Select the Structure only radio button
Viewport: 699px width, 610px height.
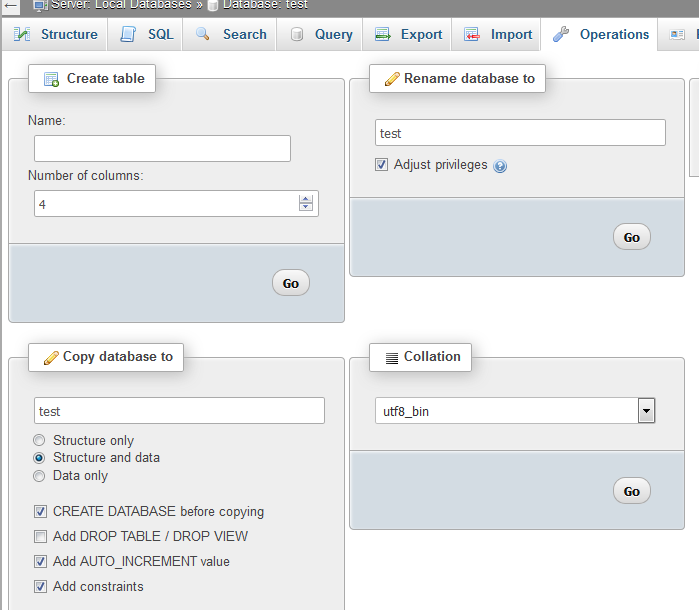click(40, 441)
